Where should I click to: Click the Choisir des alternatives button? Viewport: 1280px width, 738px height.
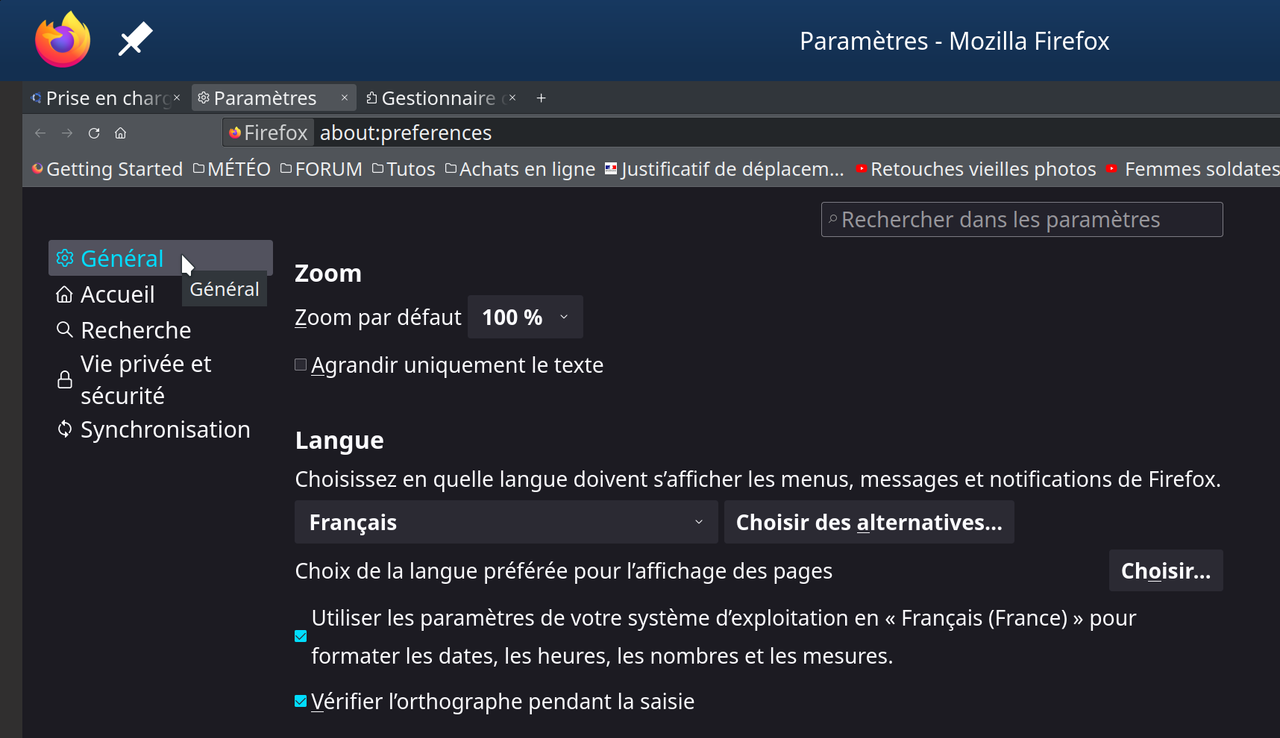point(868,521)
